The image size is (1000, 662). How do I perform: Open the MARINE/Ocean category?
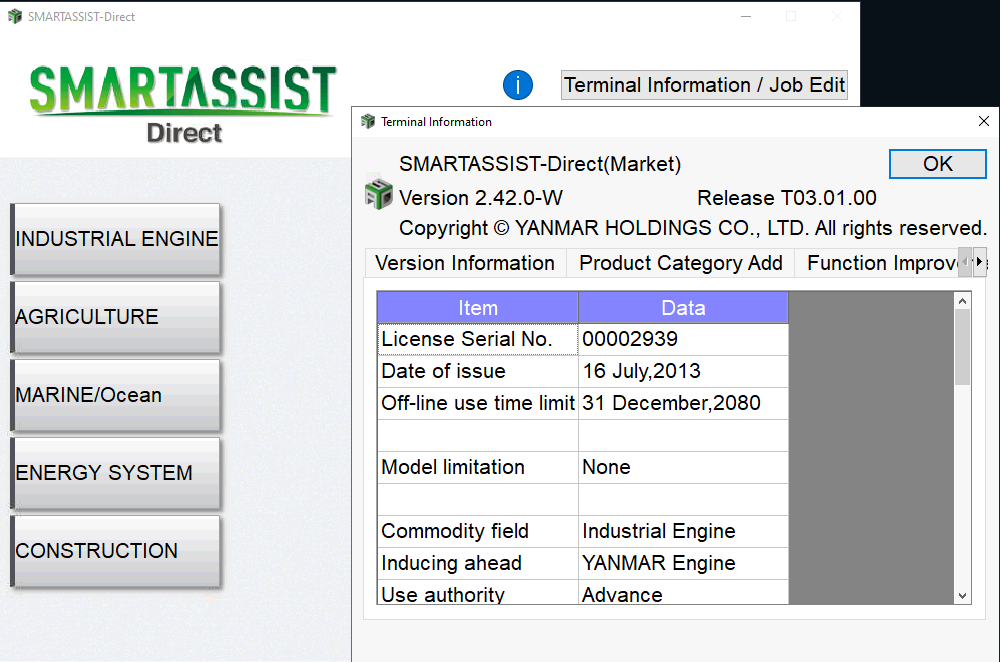116,395
